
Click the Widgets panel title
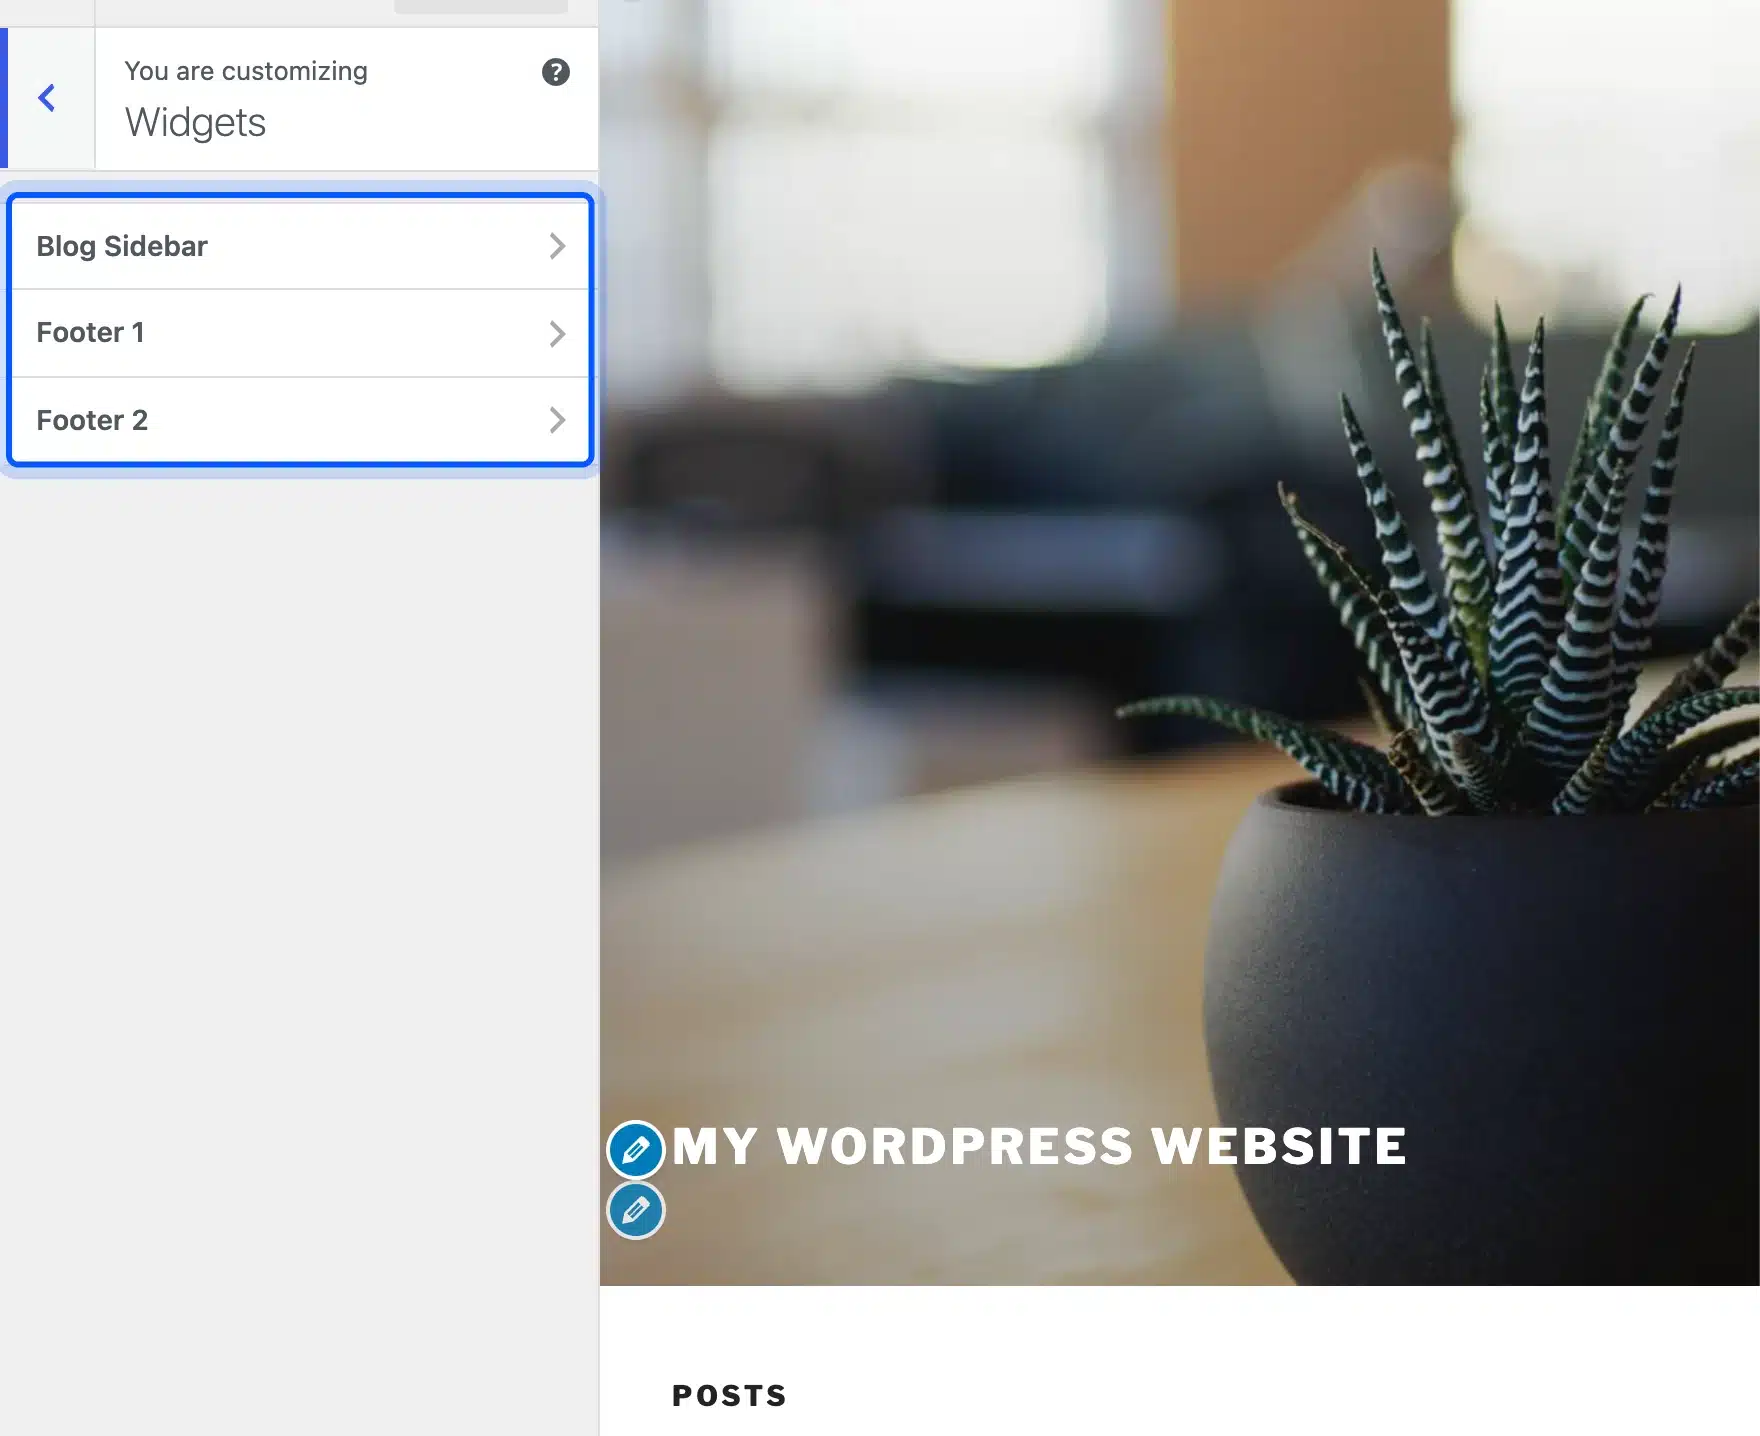[196, 122]
